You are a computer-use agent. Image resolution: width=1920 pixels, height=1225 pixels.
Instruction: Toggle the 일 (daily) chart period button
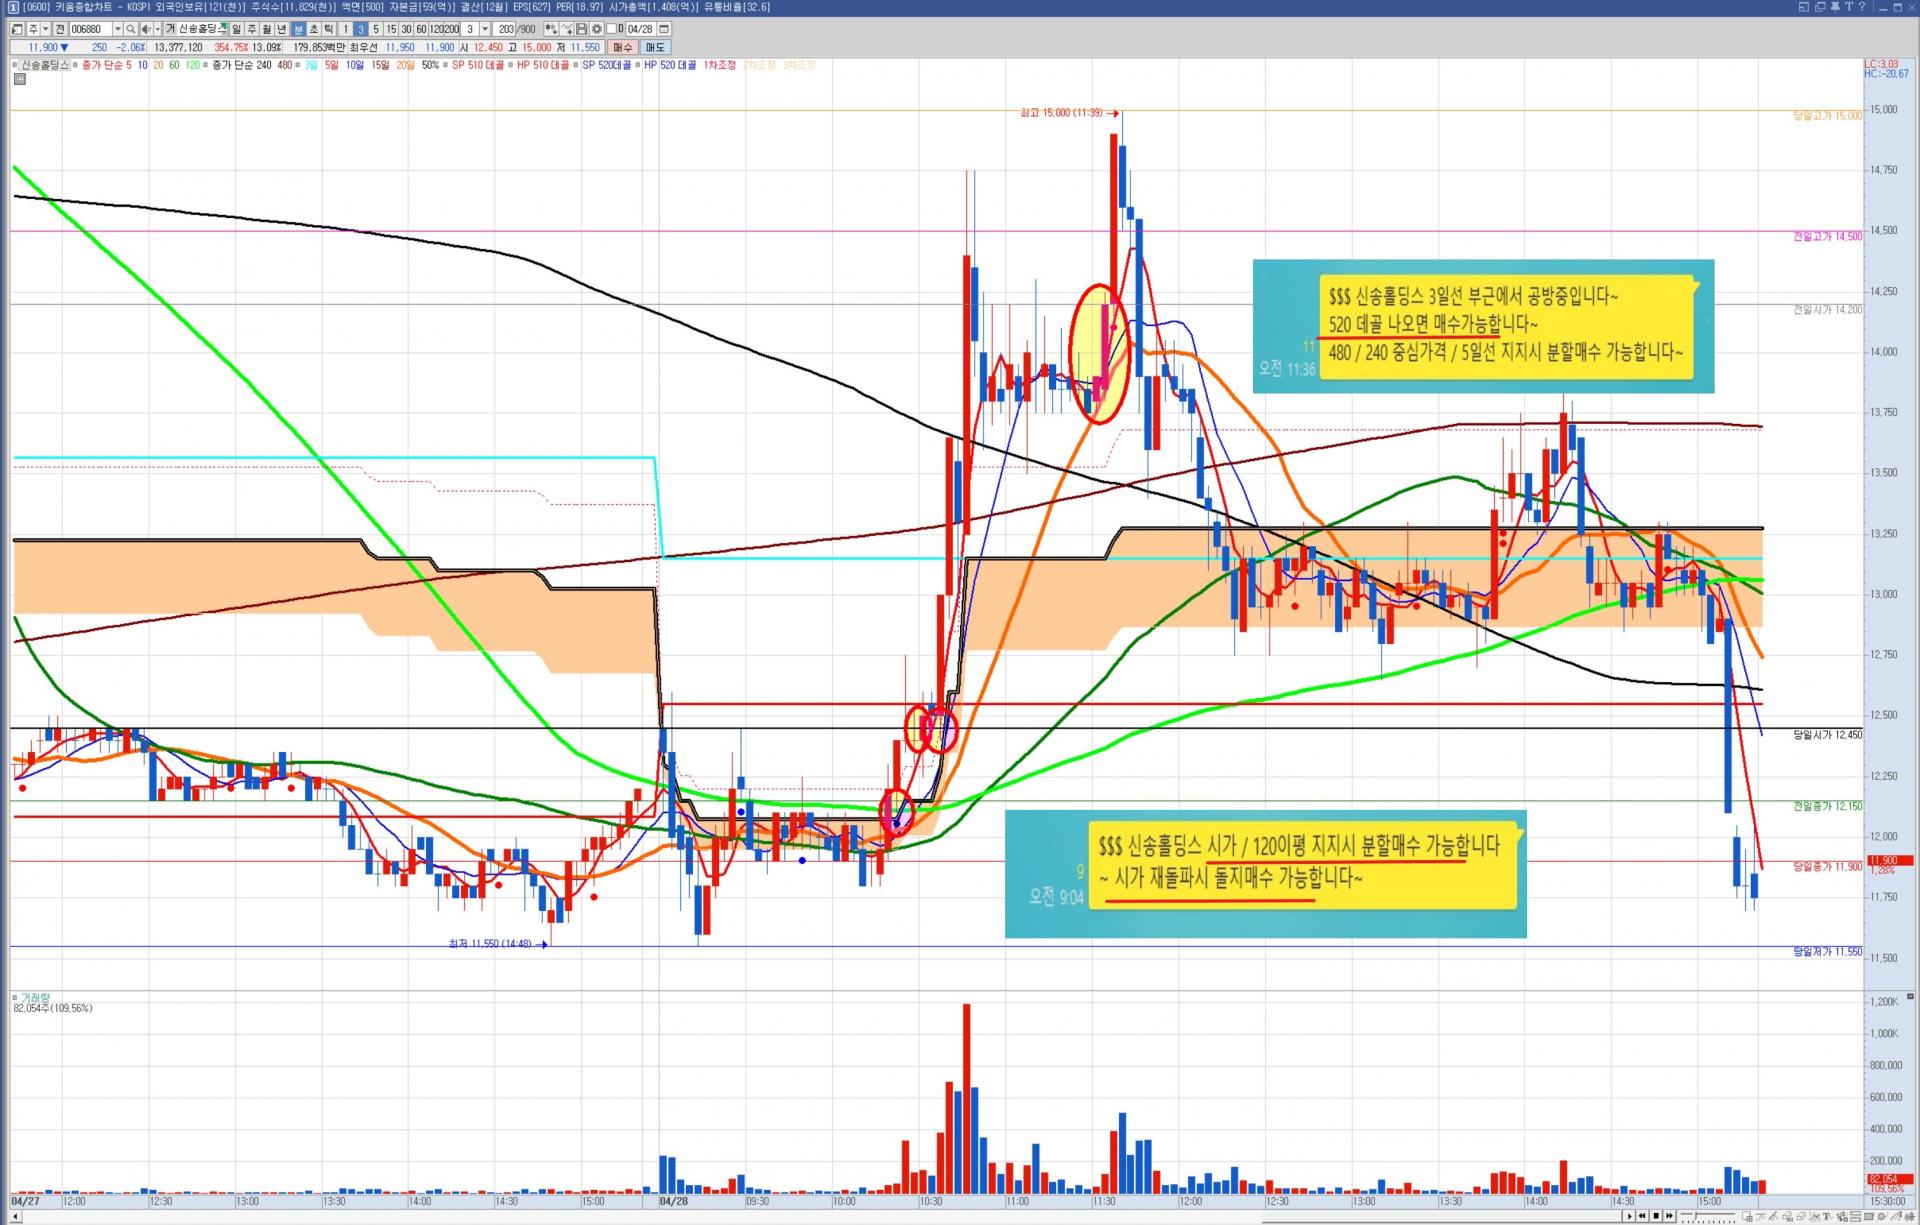click(x=236, y=29)
